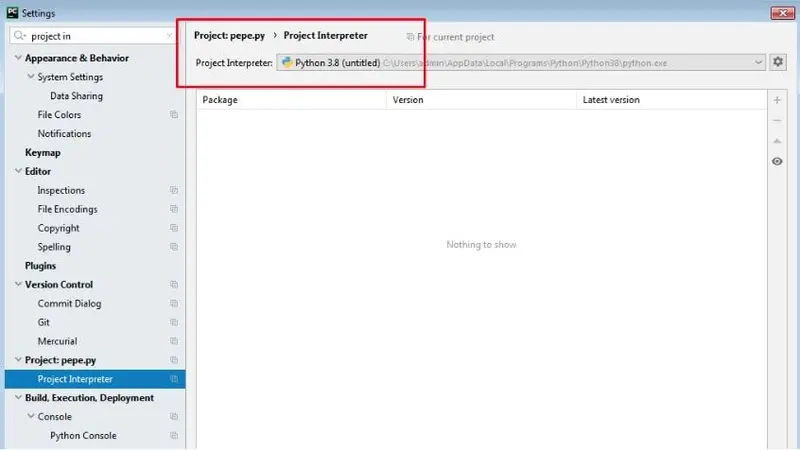Screen dimensions: 800x450
Task: Click project-level icon beside Project Interpreter row
Action: pyautogui.click(x=174, y=379)
